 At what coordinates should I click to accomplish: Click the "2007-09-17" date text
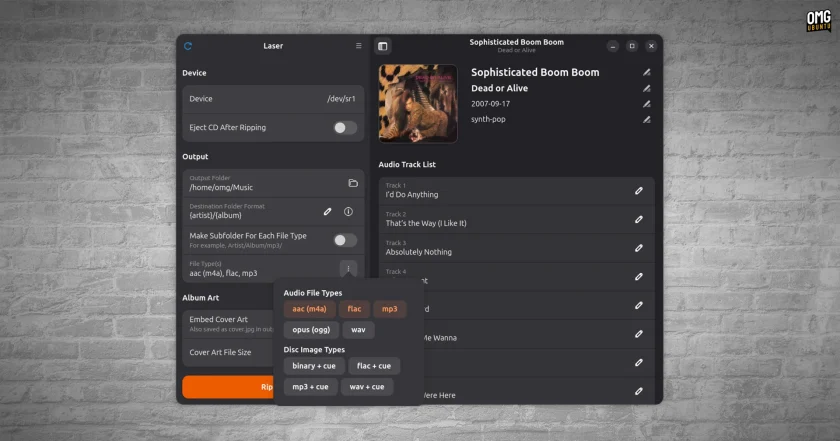[x=490, y=104]
